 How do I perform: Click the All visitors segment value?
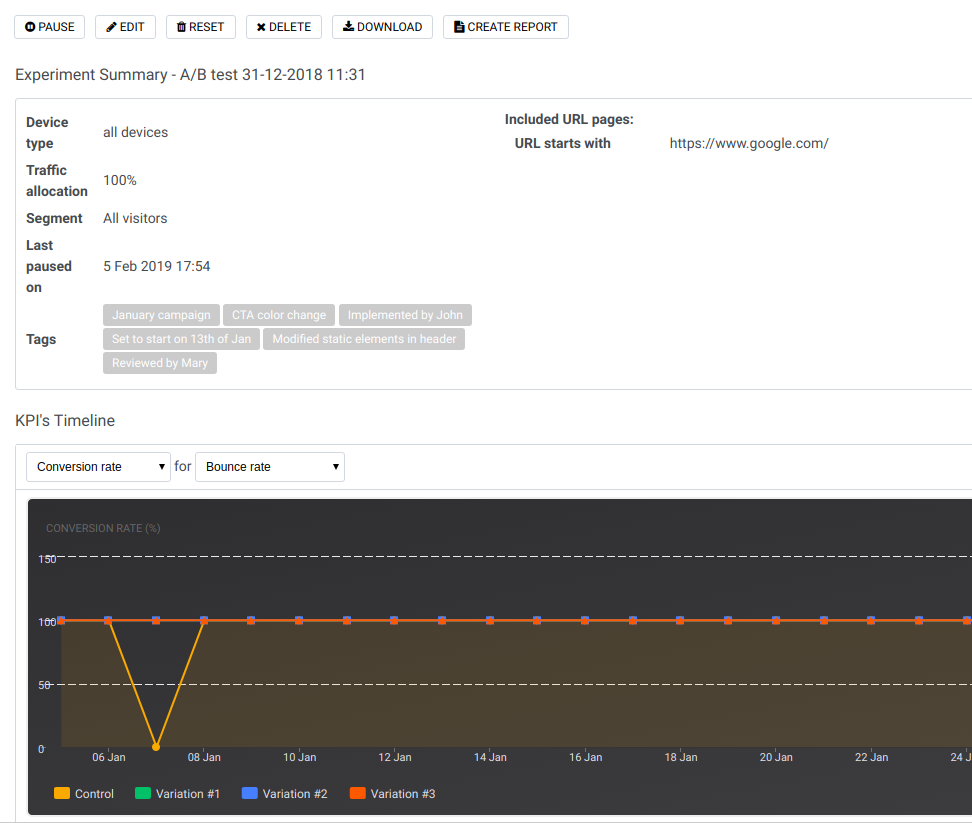[x=135, y=218]
